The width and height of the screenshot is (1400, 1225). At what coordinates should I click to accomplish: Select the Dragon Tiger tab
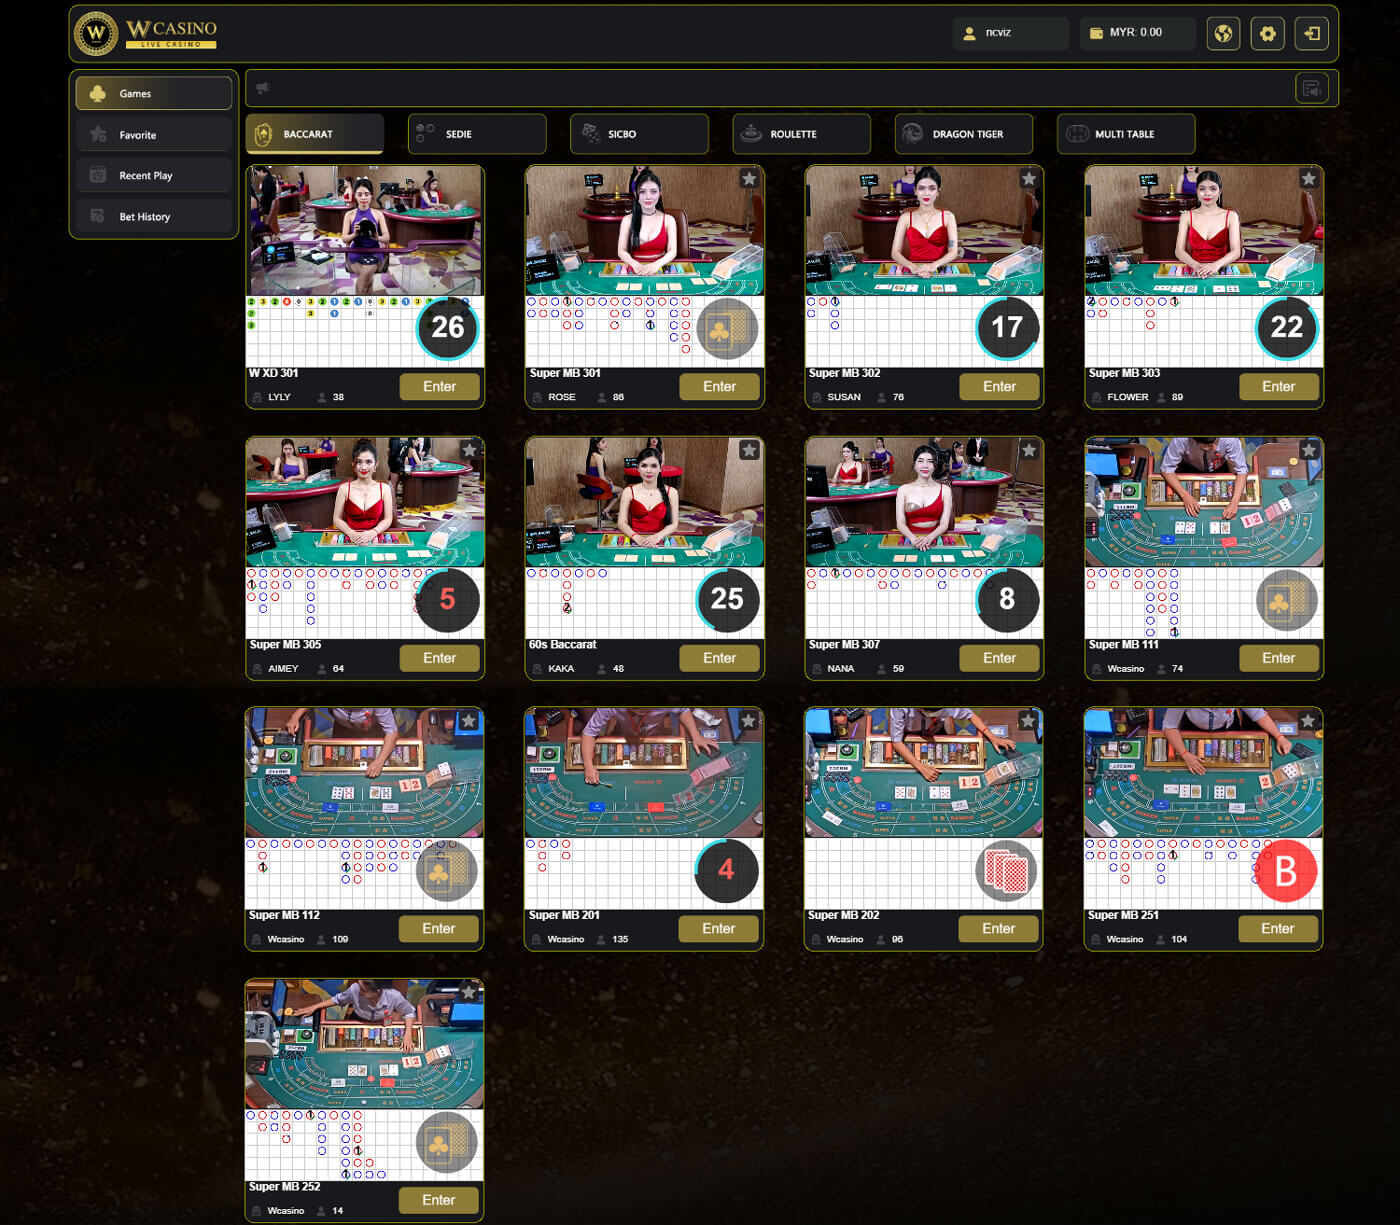(963, 134)
